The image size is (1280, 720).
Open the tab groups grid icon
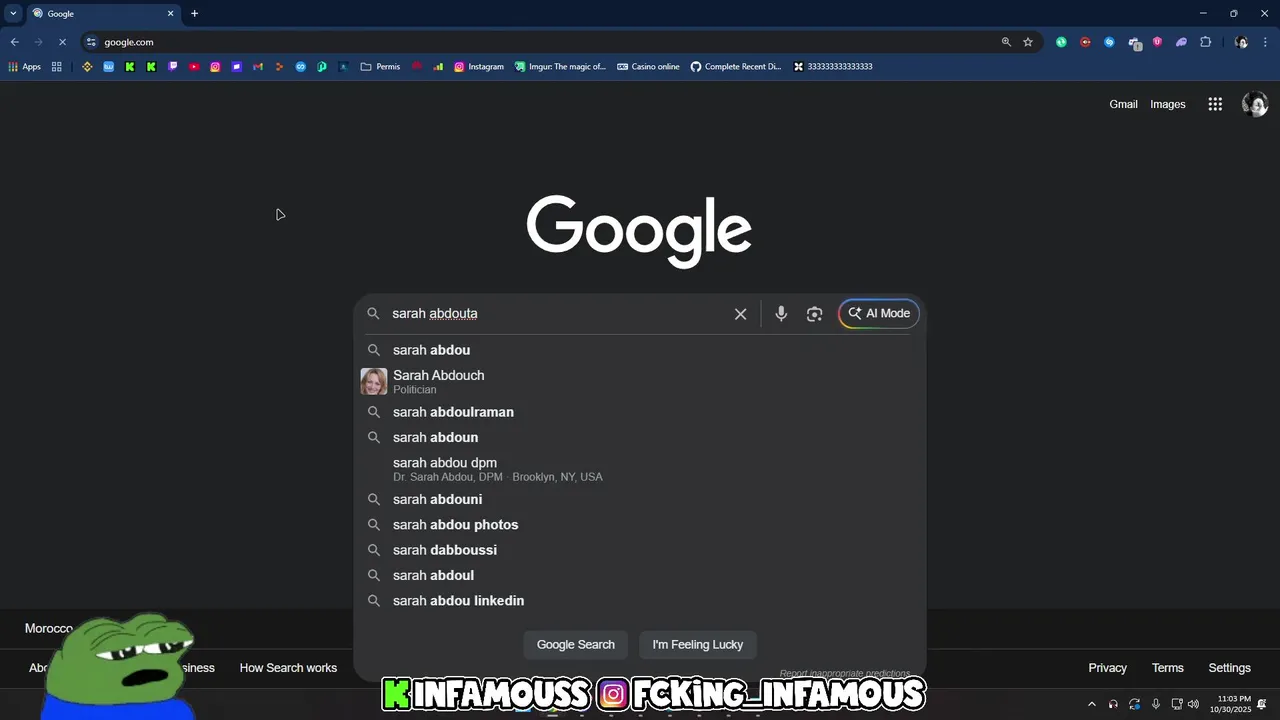pos(57,67)
